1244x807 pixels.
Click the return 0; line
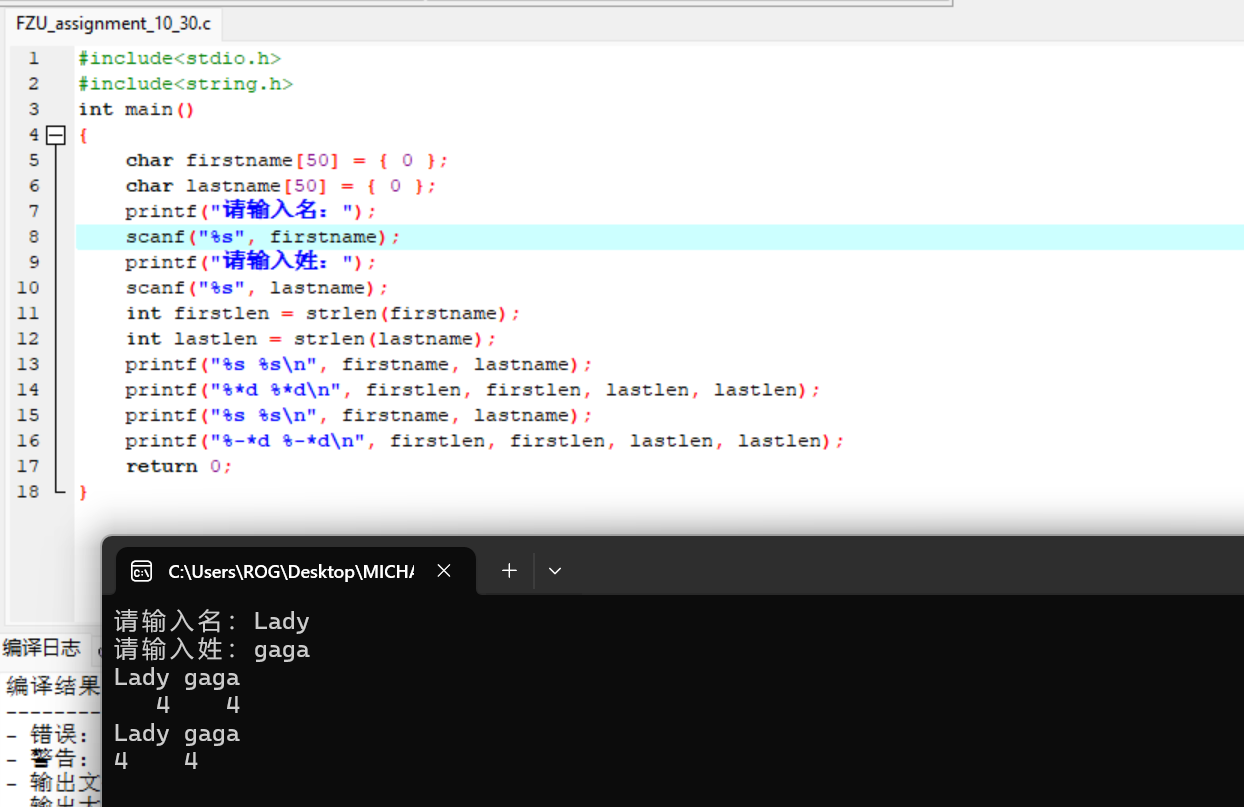click(179, 467)
